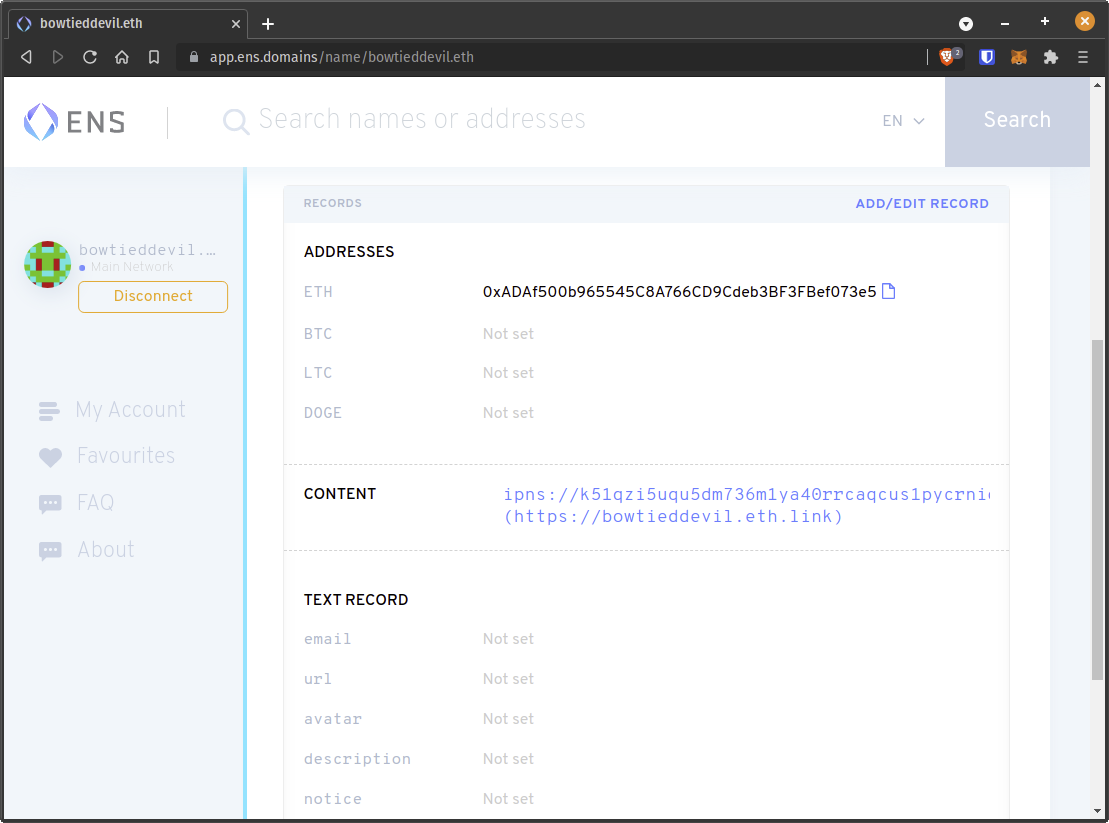Click the url 'Not set' value
The height and width of the screenshot is (823, 1109).
tap(508, 679)
